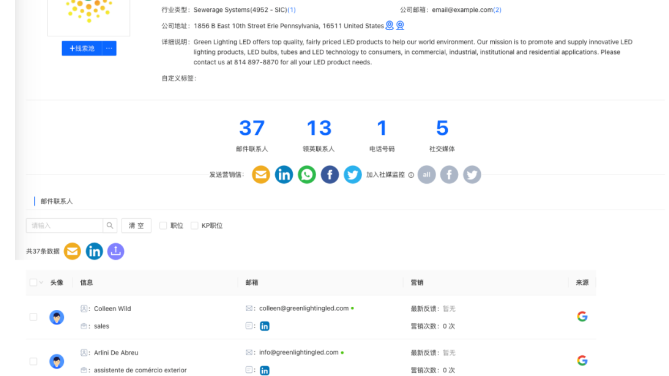Open Colleen Wild's LinkedIn profile icon
Image resolution: width=669 pixels, height=376 pixels.
265,326
